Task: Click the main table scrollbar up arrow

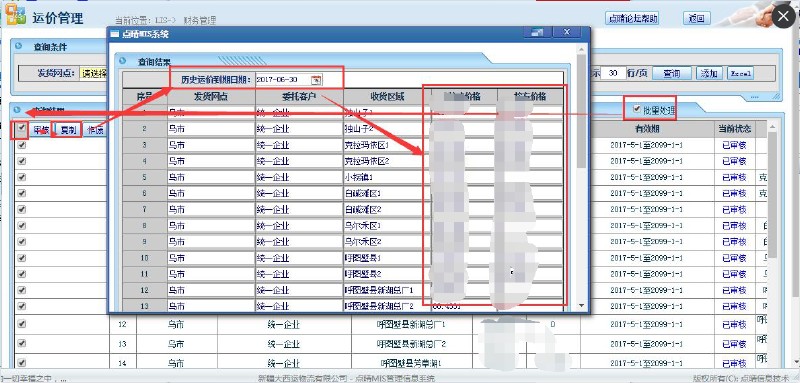Action: tap(772, 126)
